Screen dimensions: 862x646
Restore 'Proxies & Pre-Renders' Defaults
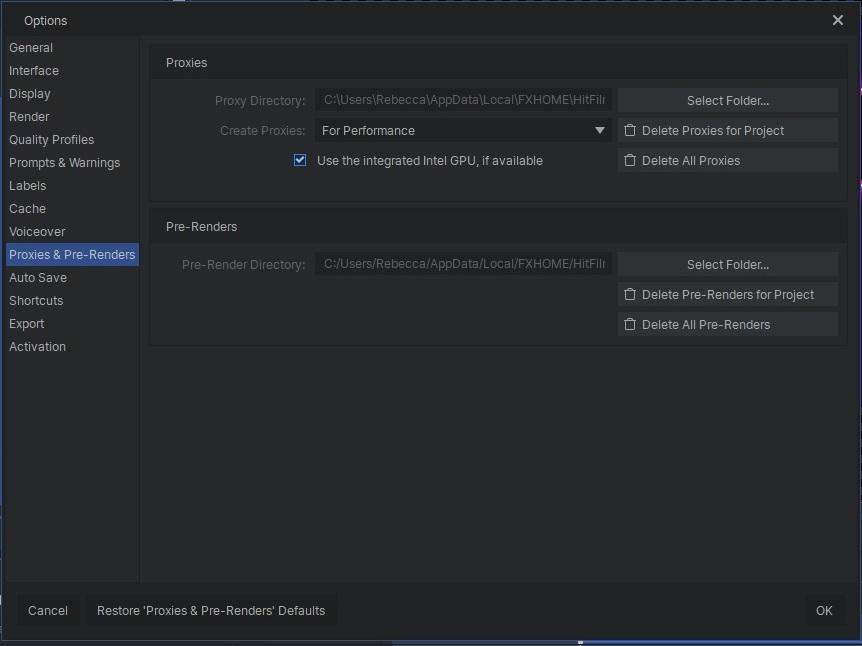211,610
